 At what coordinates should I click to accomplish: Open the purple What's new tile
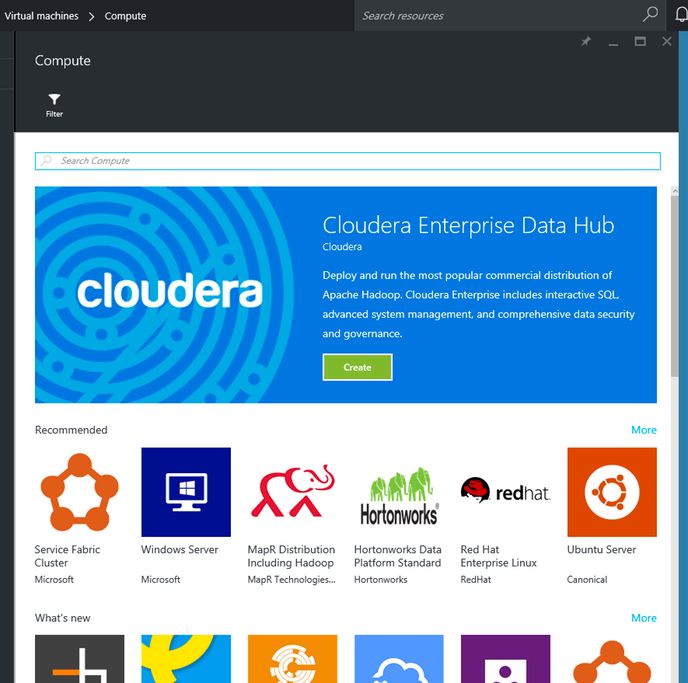505,658
